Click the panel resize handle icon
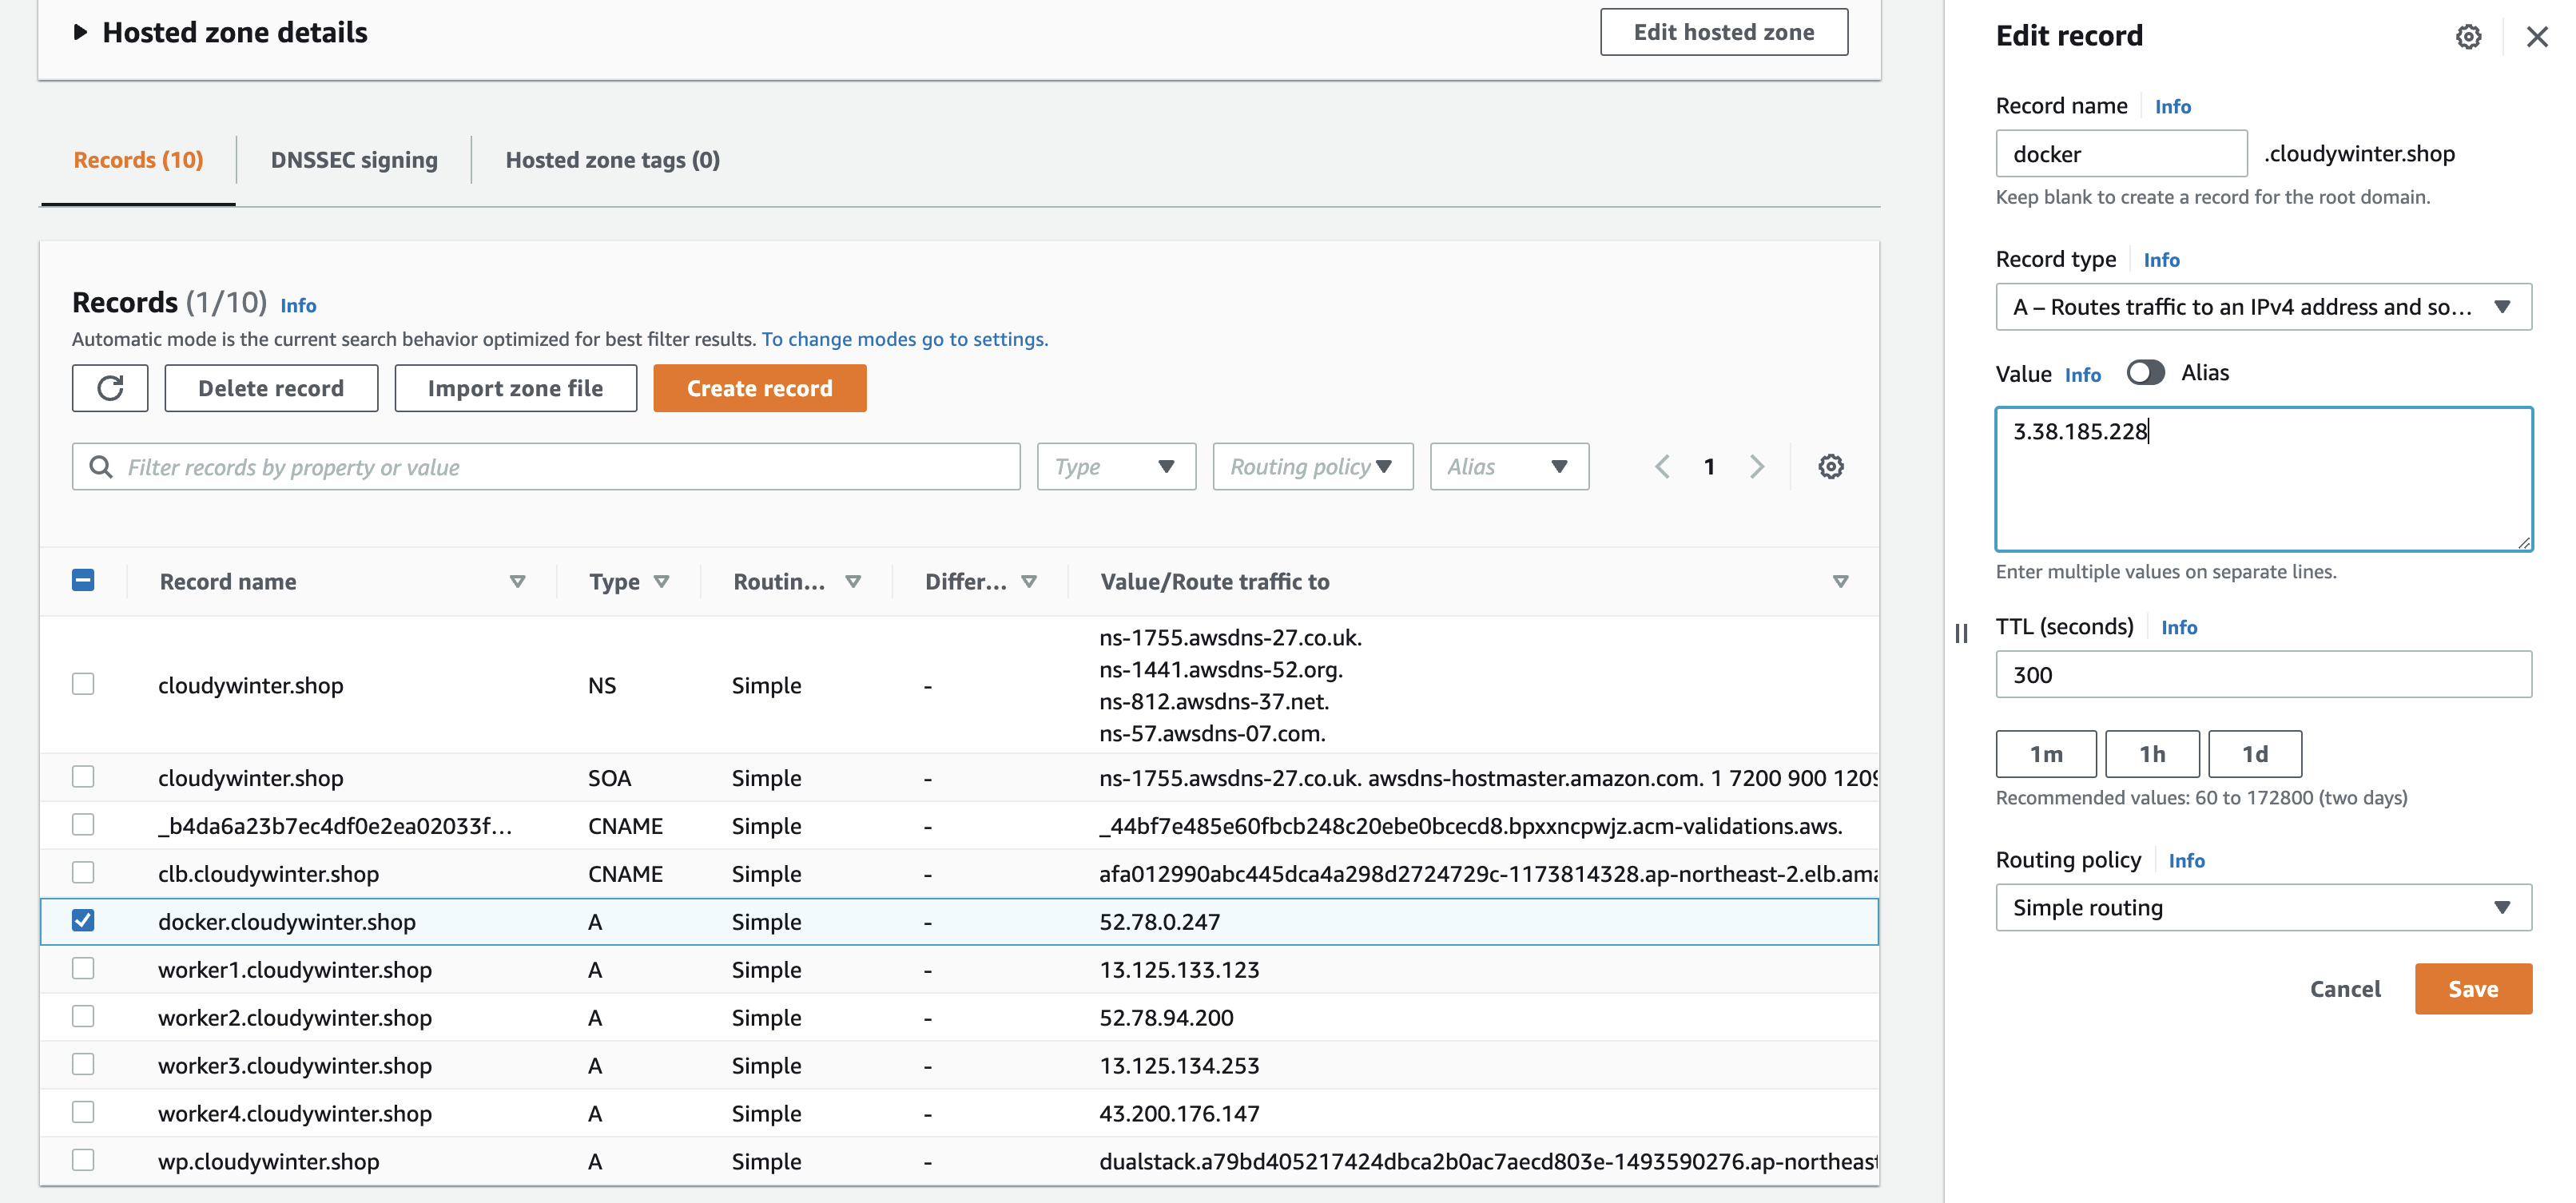This screenshot has height=1203, width=2576. click(1961, 633)
